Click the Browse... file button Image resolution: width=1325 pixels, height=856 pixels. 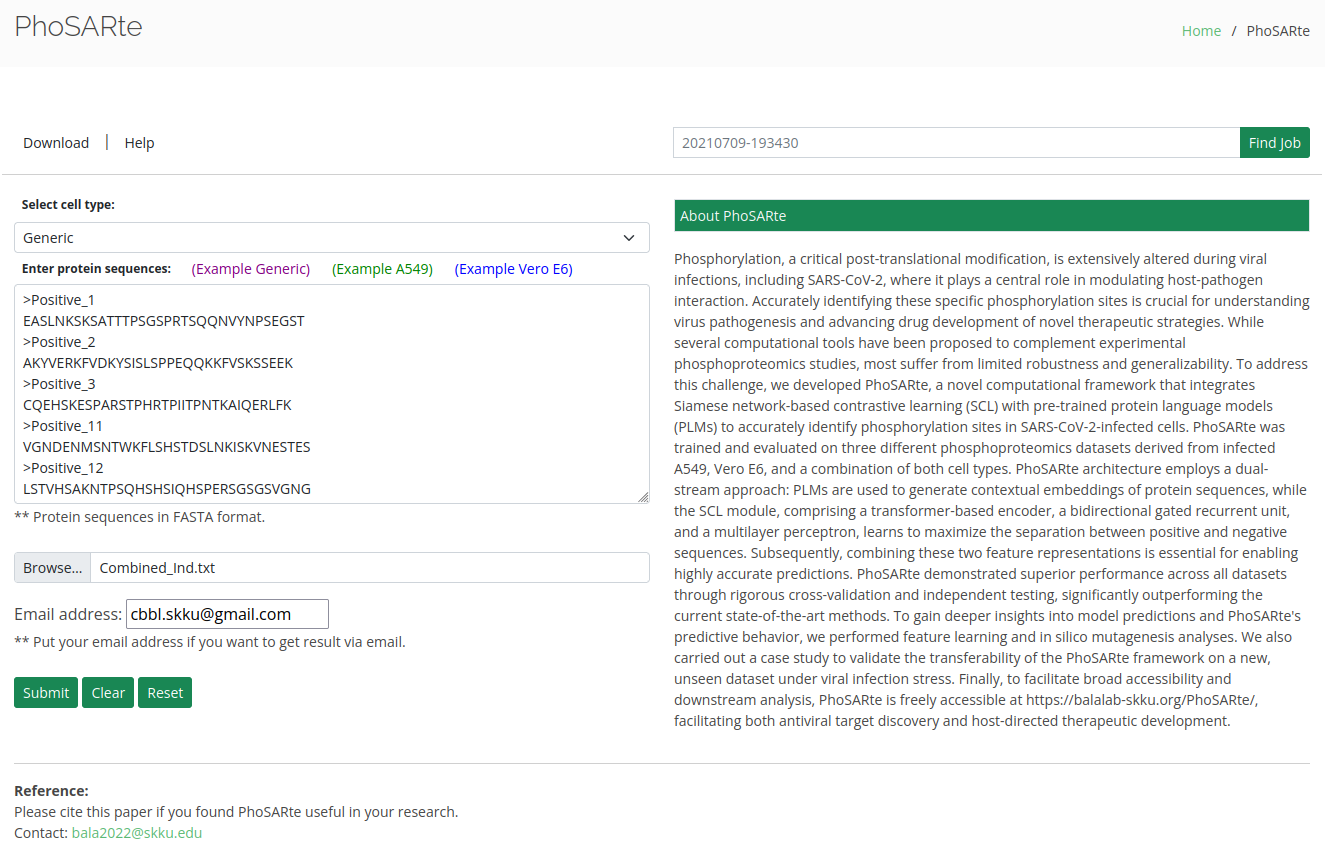pos(53,568)
